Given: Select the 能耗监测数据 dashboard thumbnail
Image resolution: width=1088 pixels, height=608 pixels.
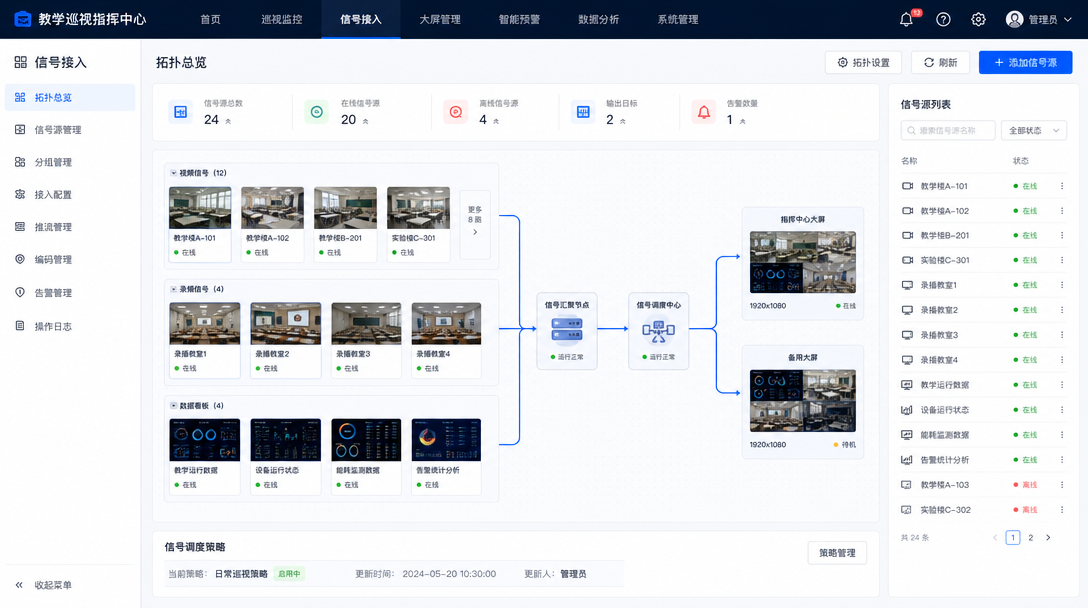Looking at the screenshot, I should (366, 440).
